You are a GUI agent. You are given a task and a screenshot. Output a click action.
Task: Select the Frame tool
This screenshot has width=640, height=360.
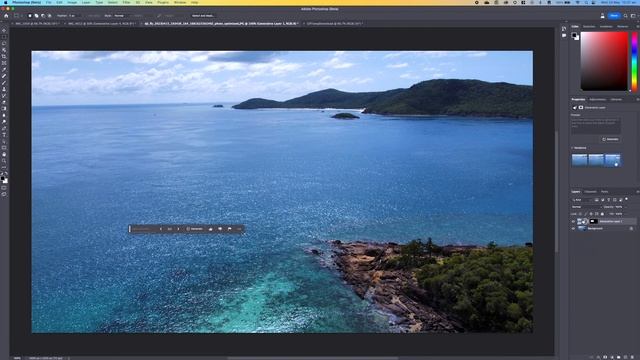[4, 63]
